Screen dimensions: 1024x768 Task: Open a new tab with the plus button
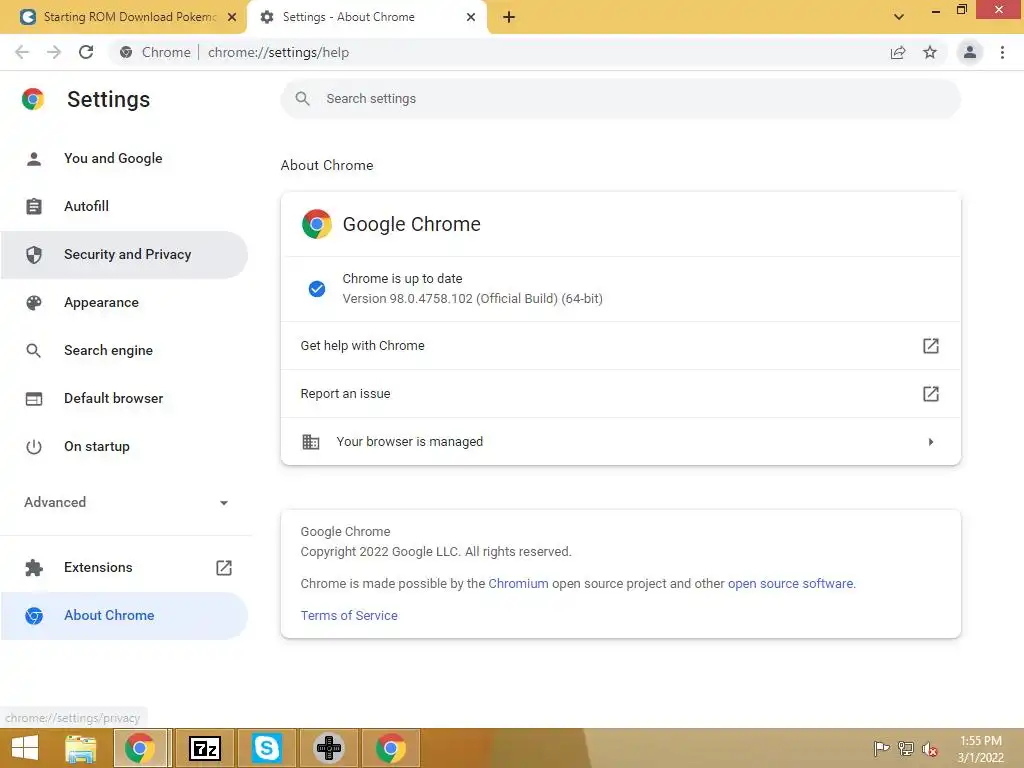[x=509, y=17]
